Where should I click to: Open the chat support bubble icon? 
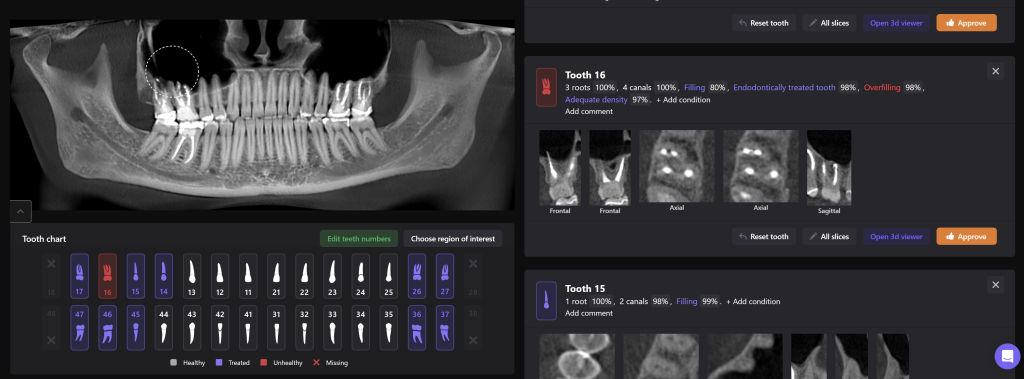point(1007,356)
